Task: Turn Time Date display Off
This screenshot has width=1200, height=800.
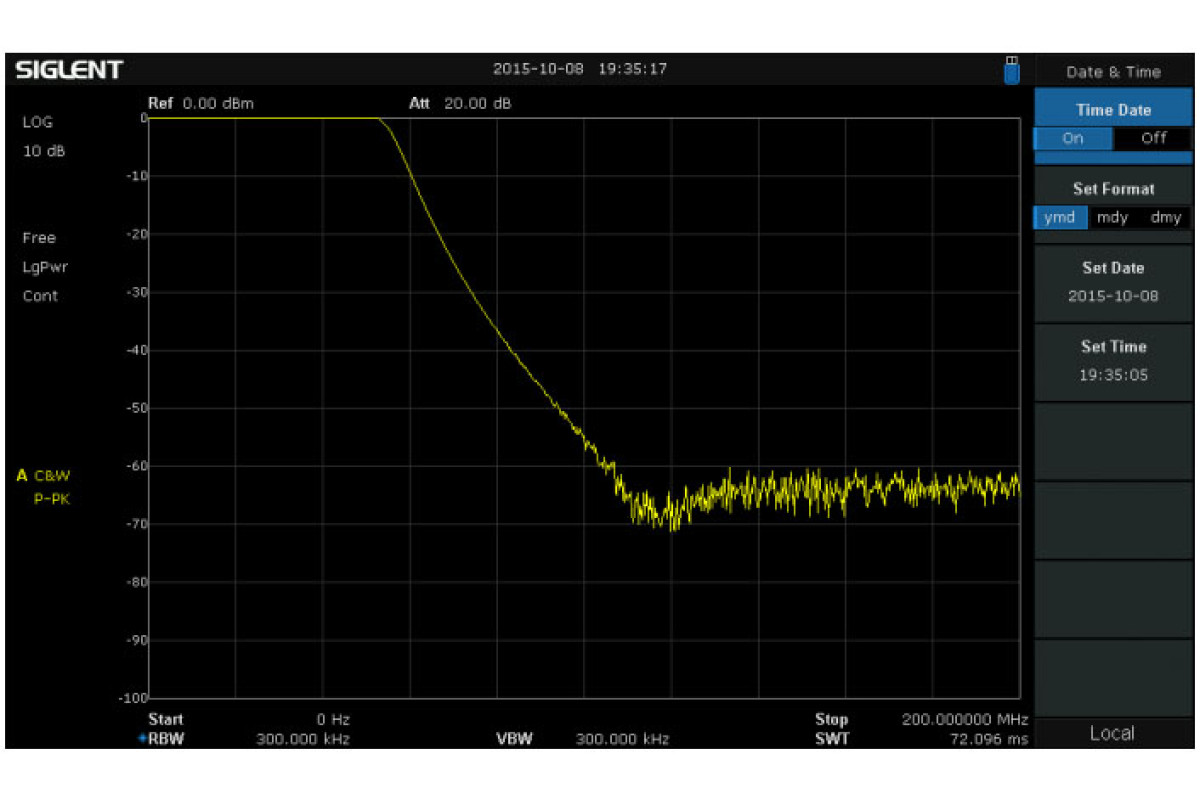Action: point(1153,138)
